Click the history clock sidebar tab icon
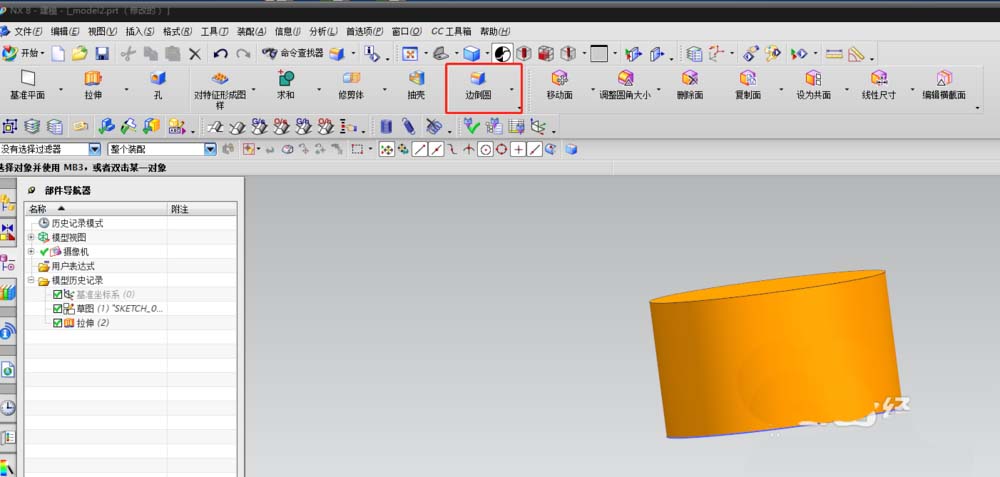 click(x=8, y=407)
